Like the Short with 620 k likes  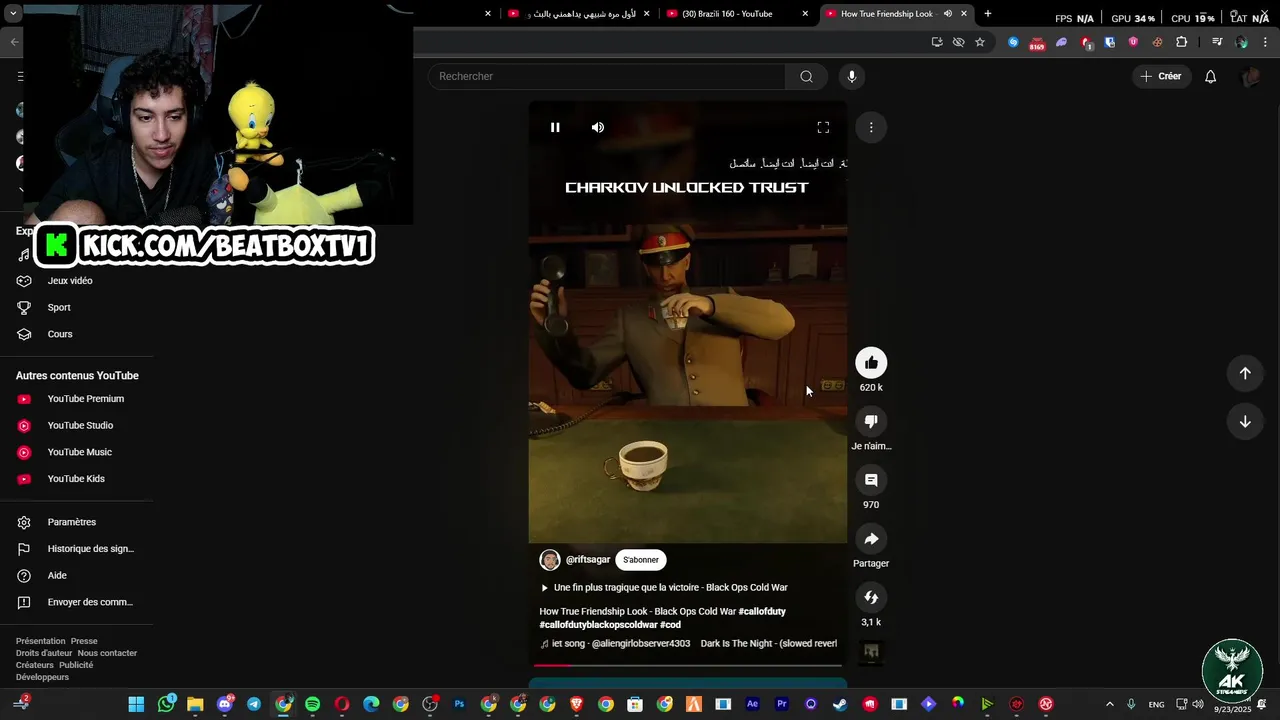point(871,363)
